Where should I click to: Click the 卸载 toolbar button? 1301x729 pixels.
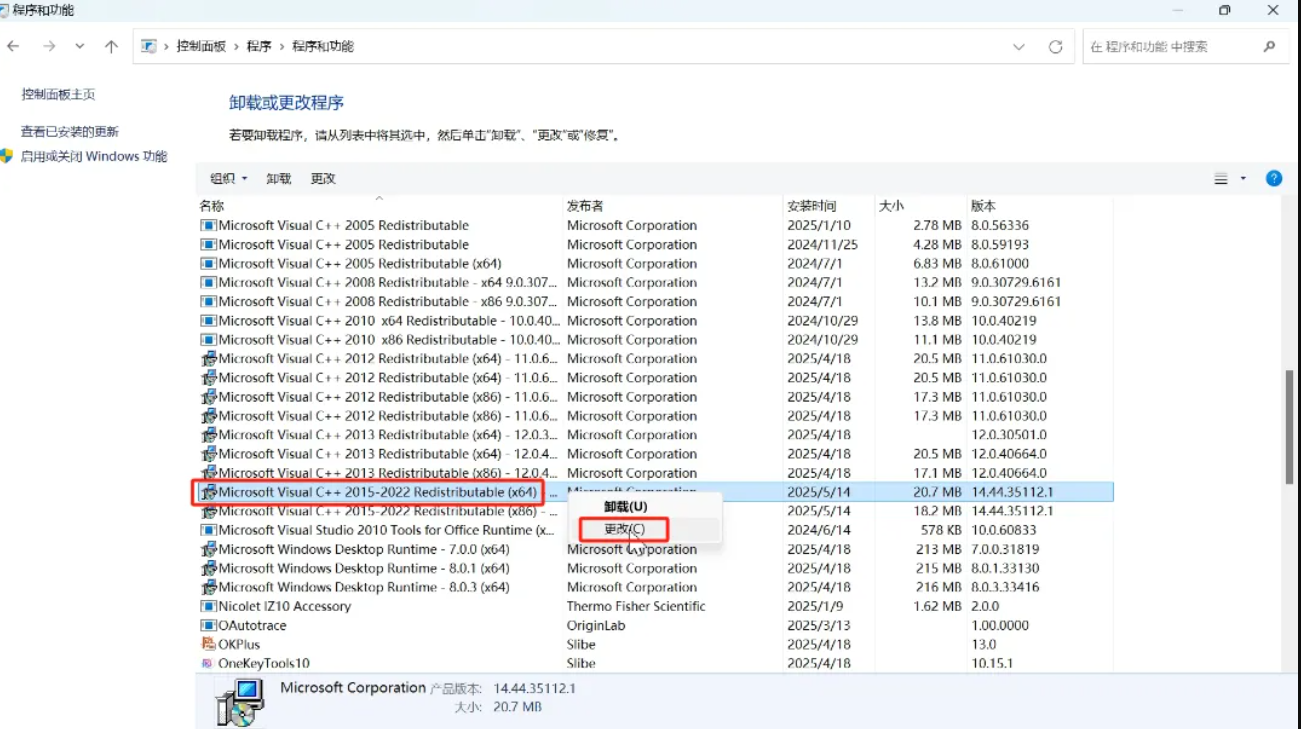click(279, 178)
